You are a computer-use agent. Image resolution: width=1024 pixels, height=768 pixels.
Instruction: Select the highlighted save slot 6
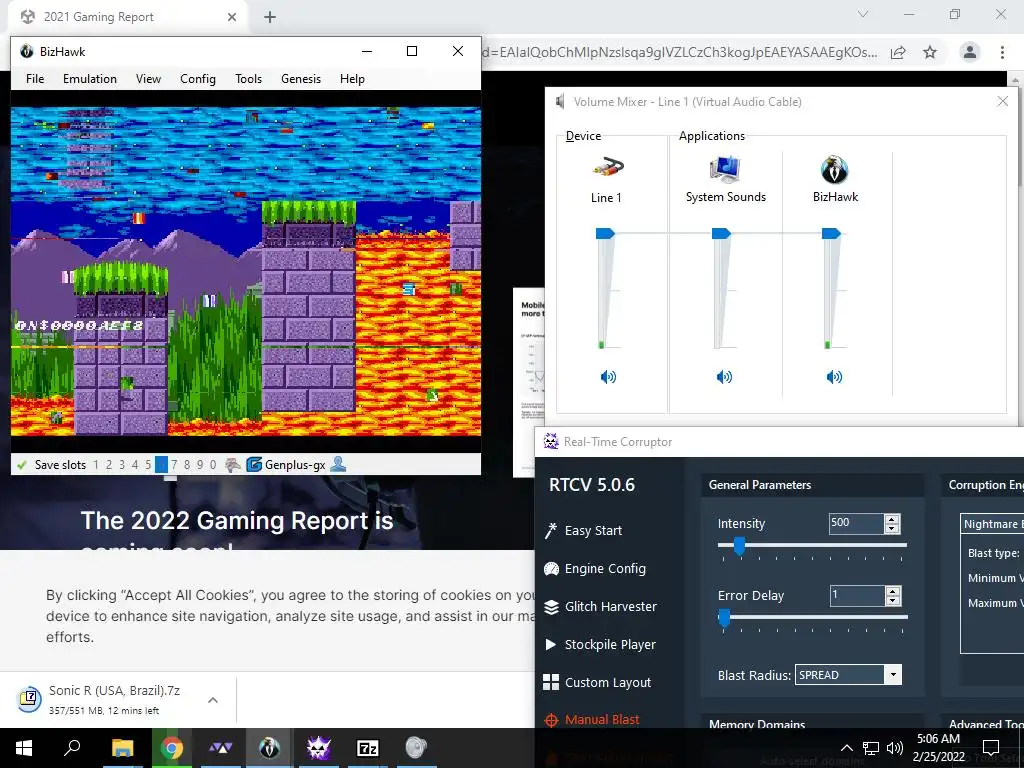pos(161,465)
